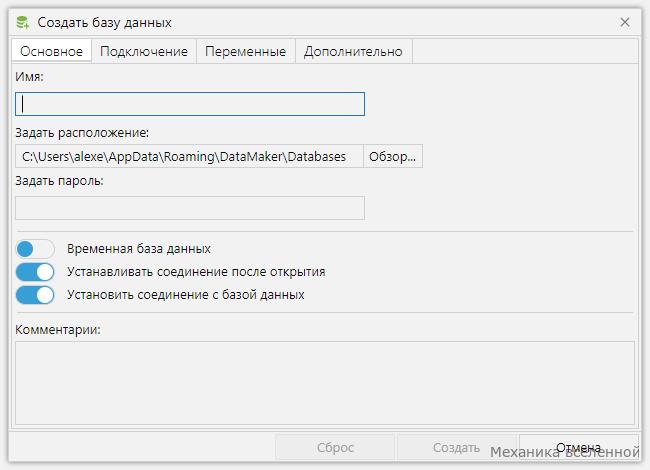
Task: Switch to the Подключение tab
Action: (x=144, y=51)
